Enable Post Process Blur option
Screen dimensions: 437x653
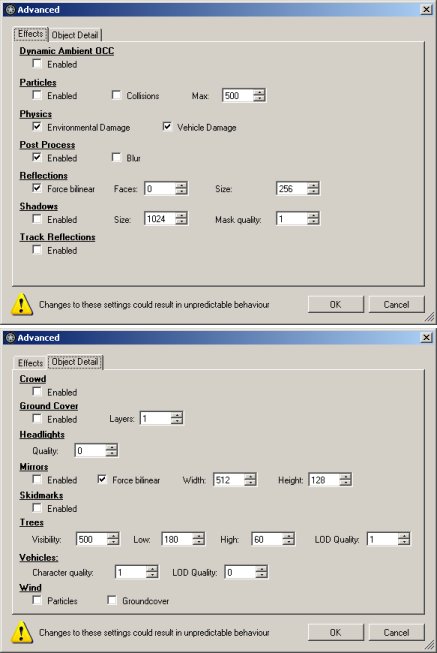click(x=116, y=157)
